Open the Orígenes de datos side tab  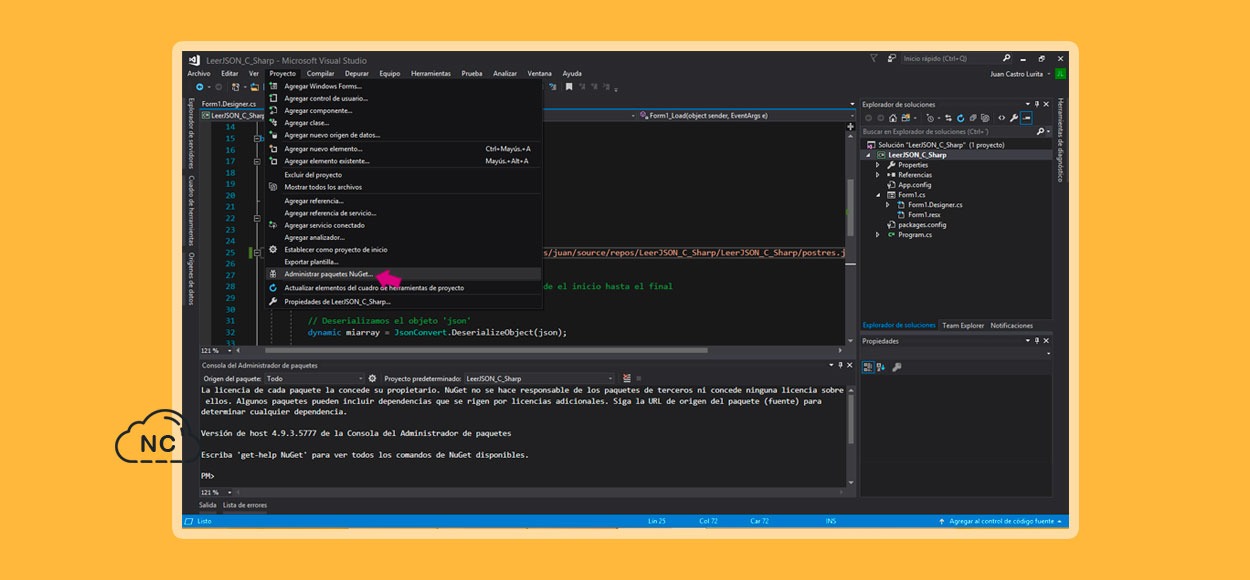tap(190, 279)
